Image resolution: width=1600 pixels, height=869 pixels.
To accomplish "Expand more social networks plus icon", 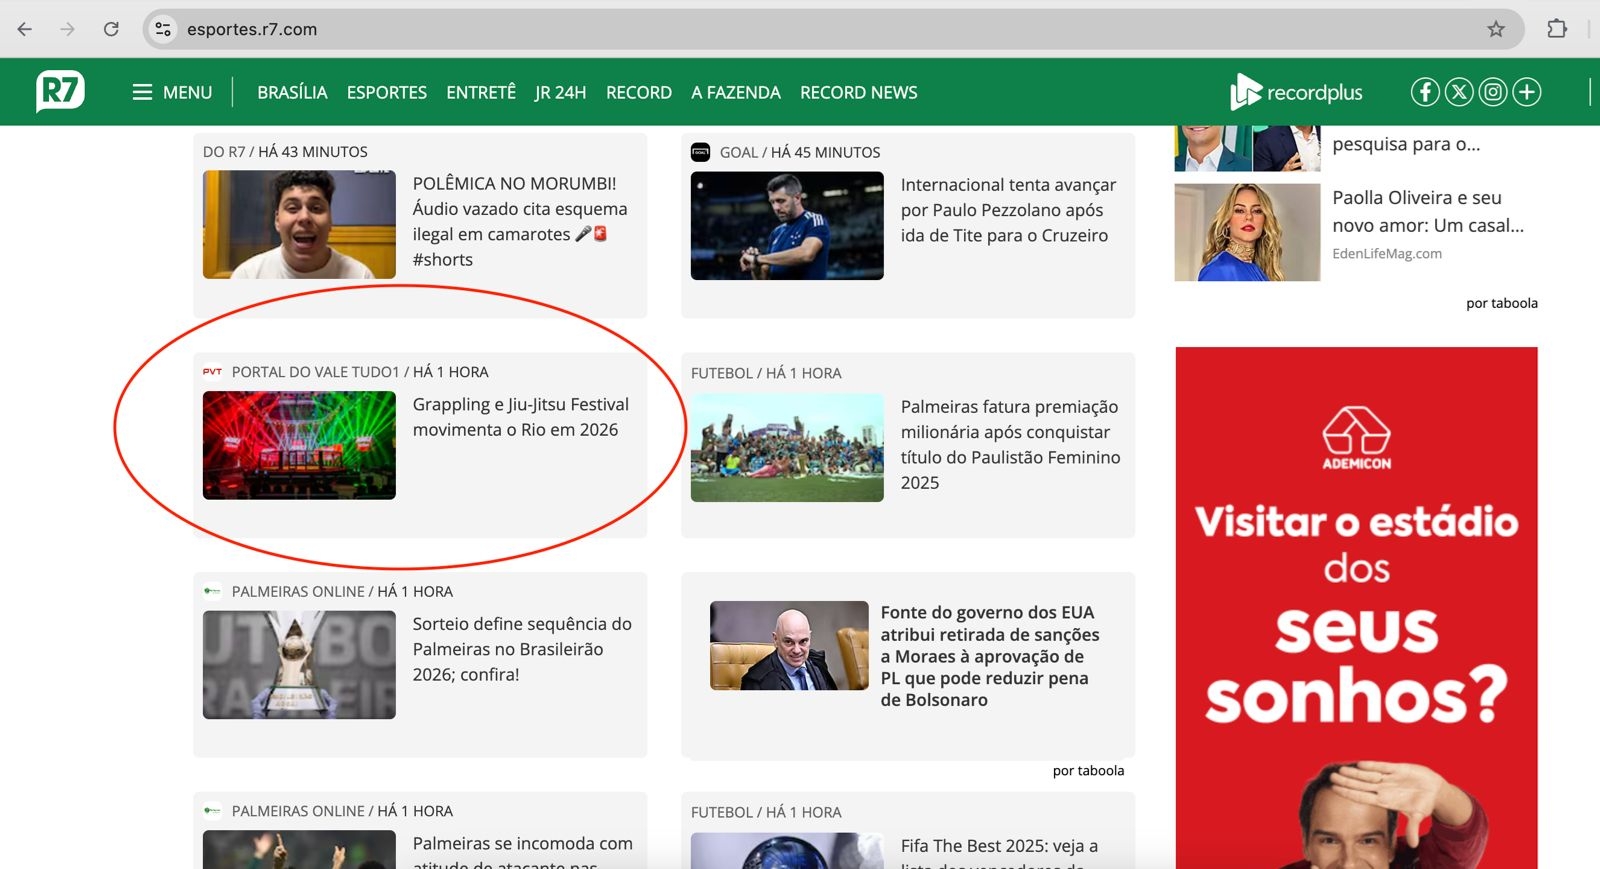I will (1527, 92).
